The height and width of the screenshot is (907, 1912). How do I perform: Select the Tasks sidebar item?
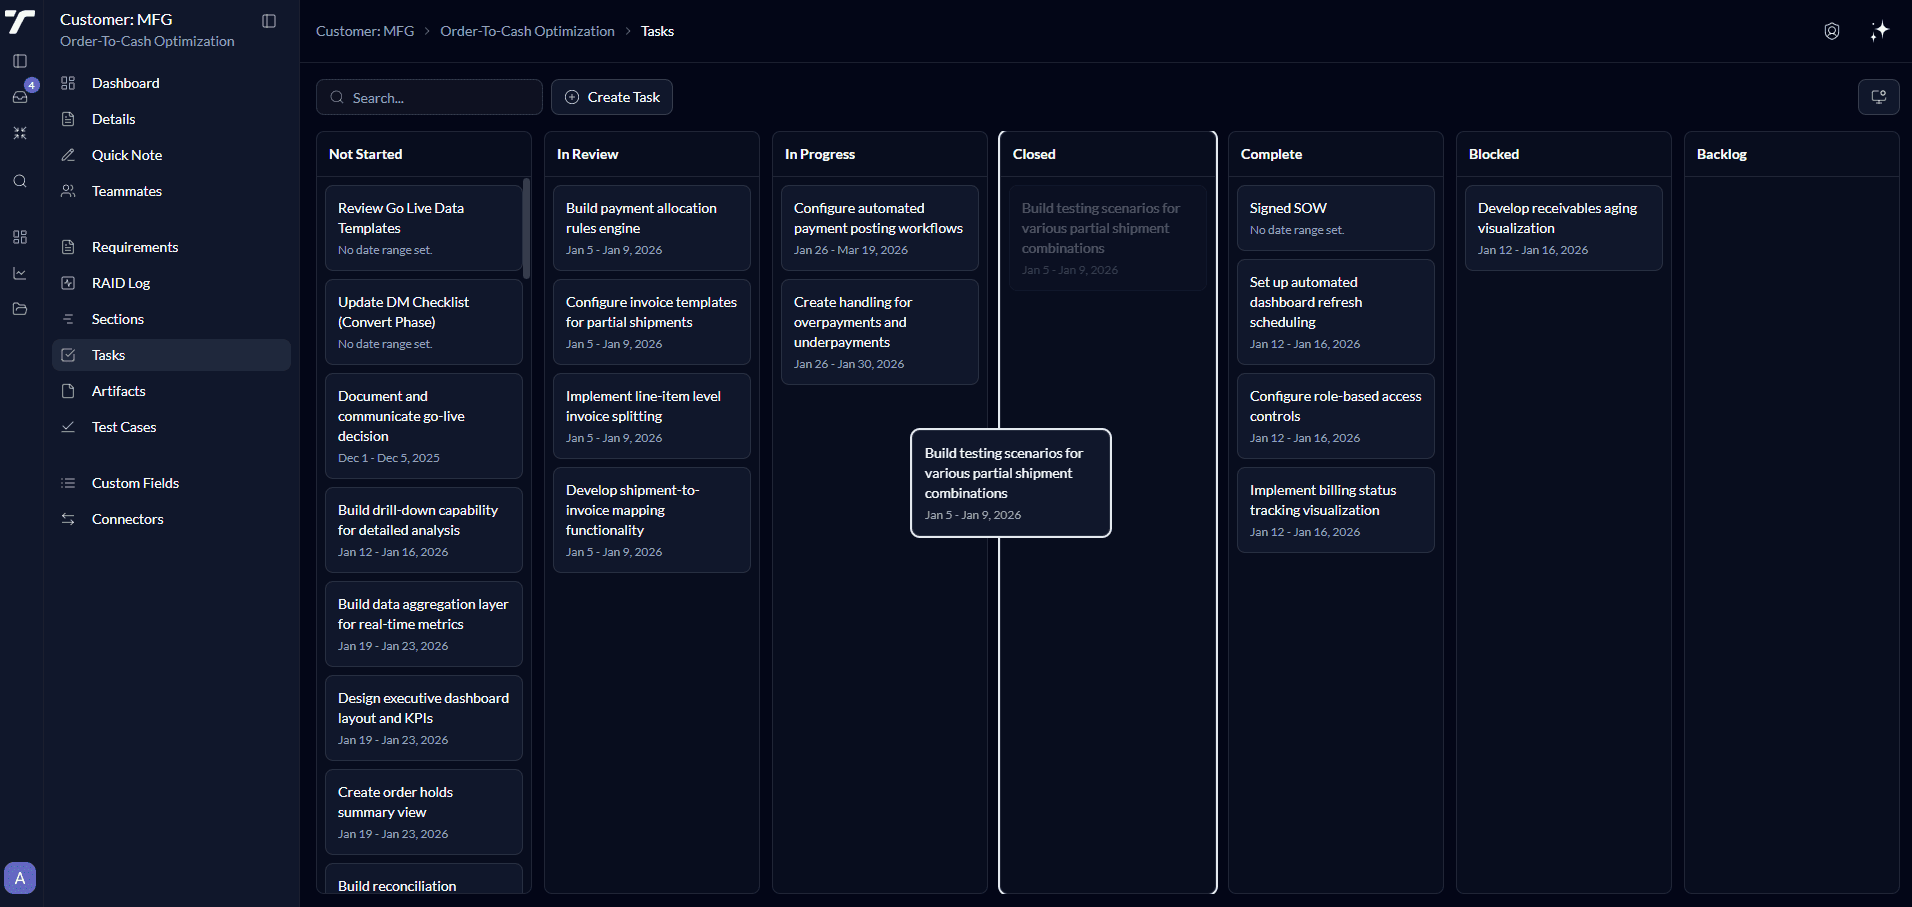(x=171, y=355)
